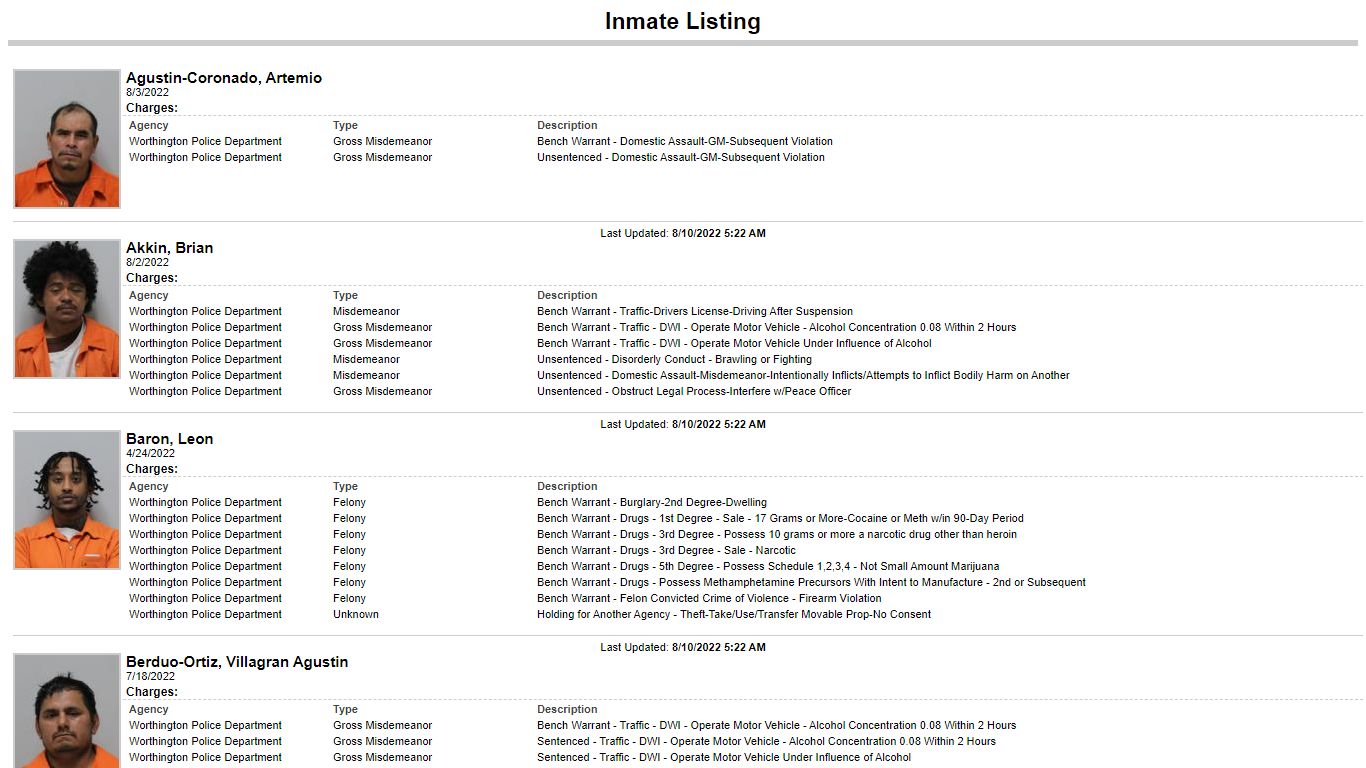This screenshot has height=768, width=1366.
Task: Select Drugs 5th Degree Not Small Amount Marijuana charge
Action: [x=768, y=566]
